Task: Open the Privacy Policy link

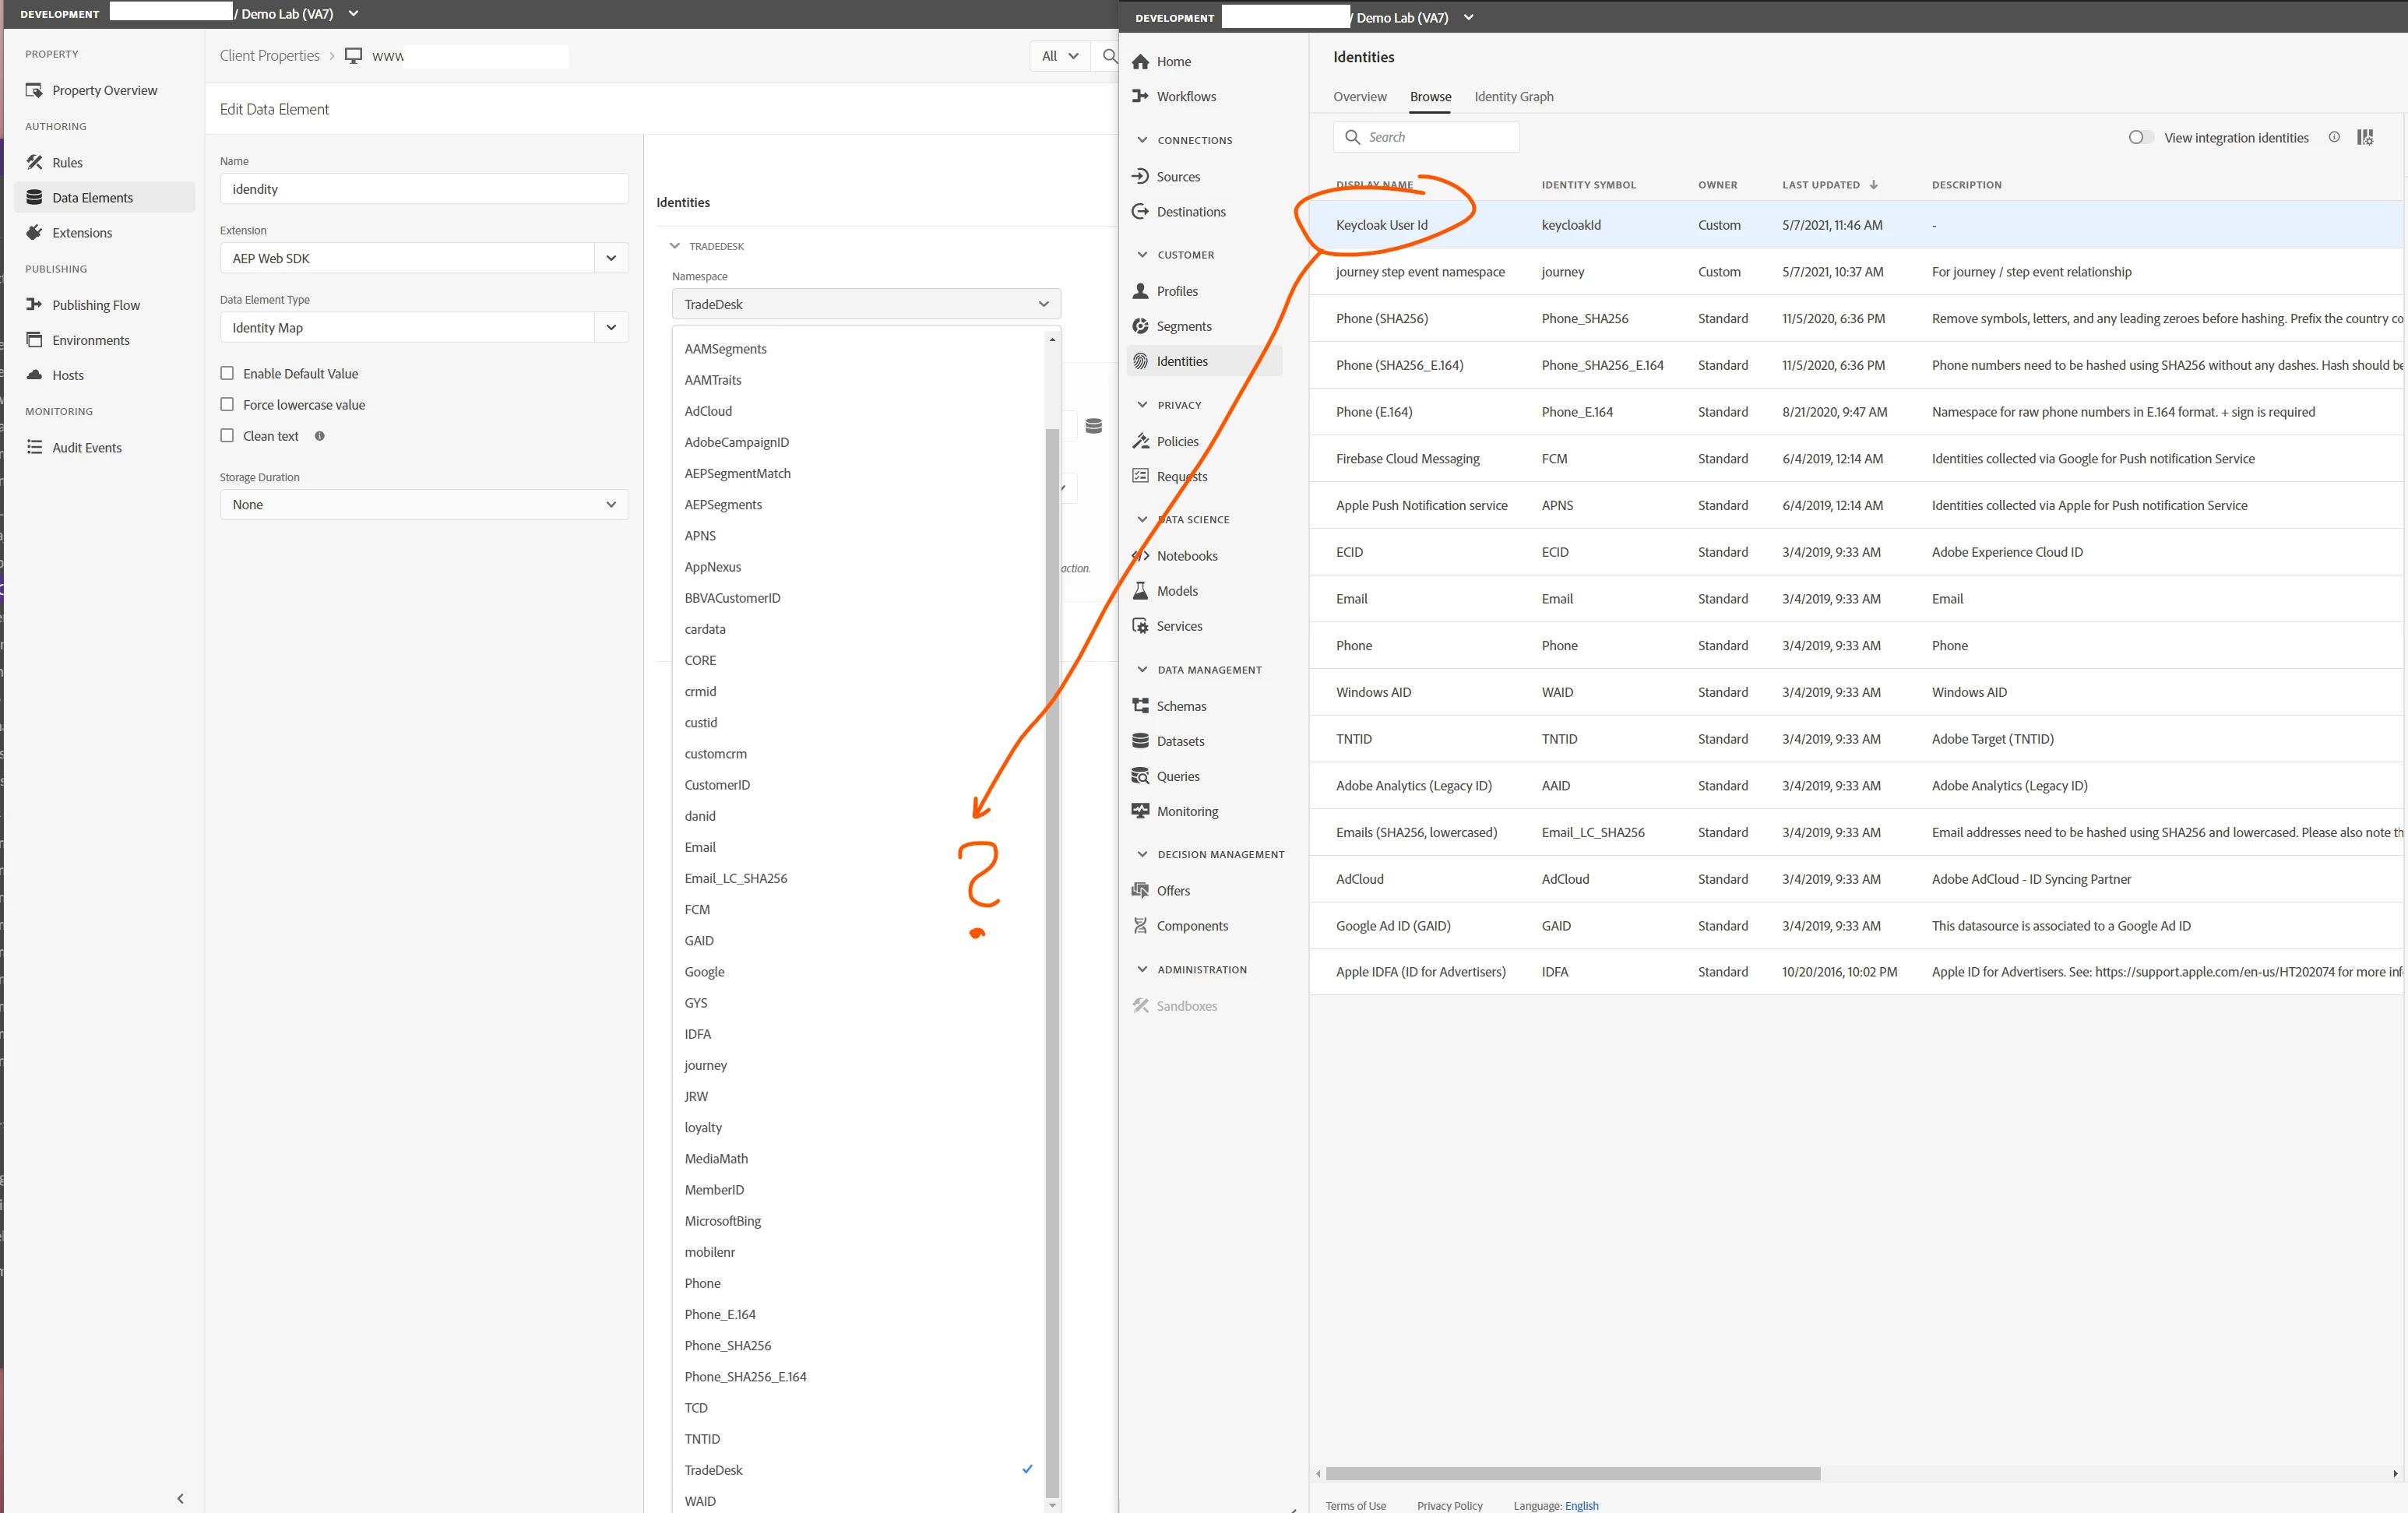Action: (1449, 1505)
